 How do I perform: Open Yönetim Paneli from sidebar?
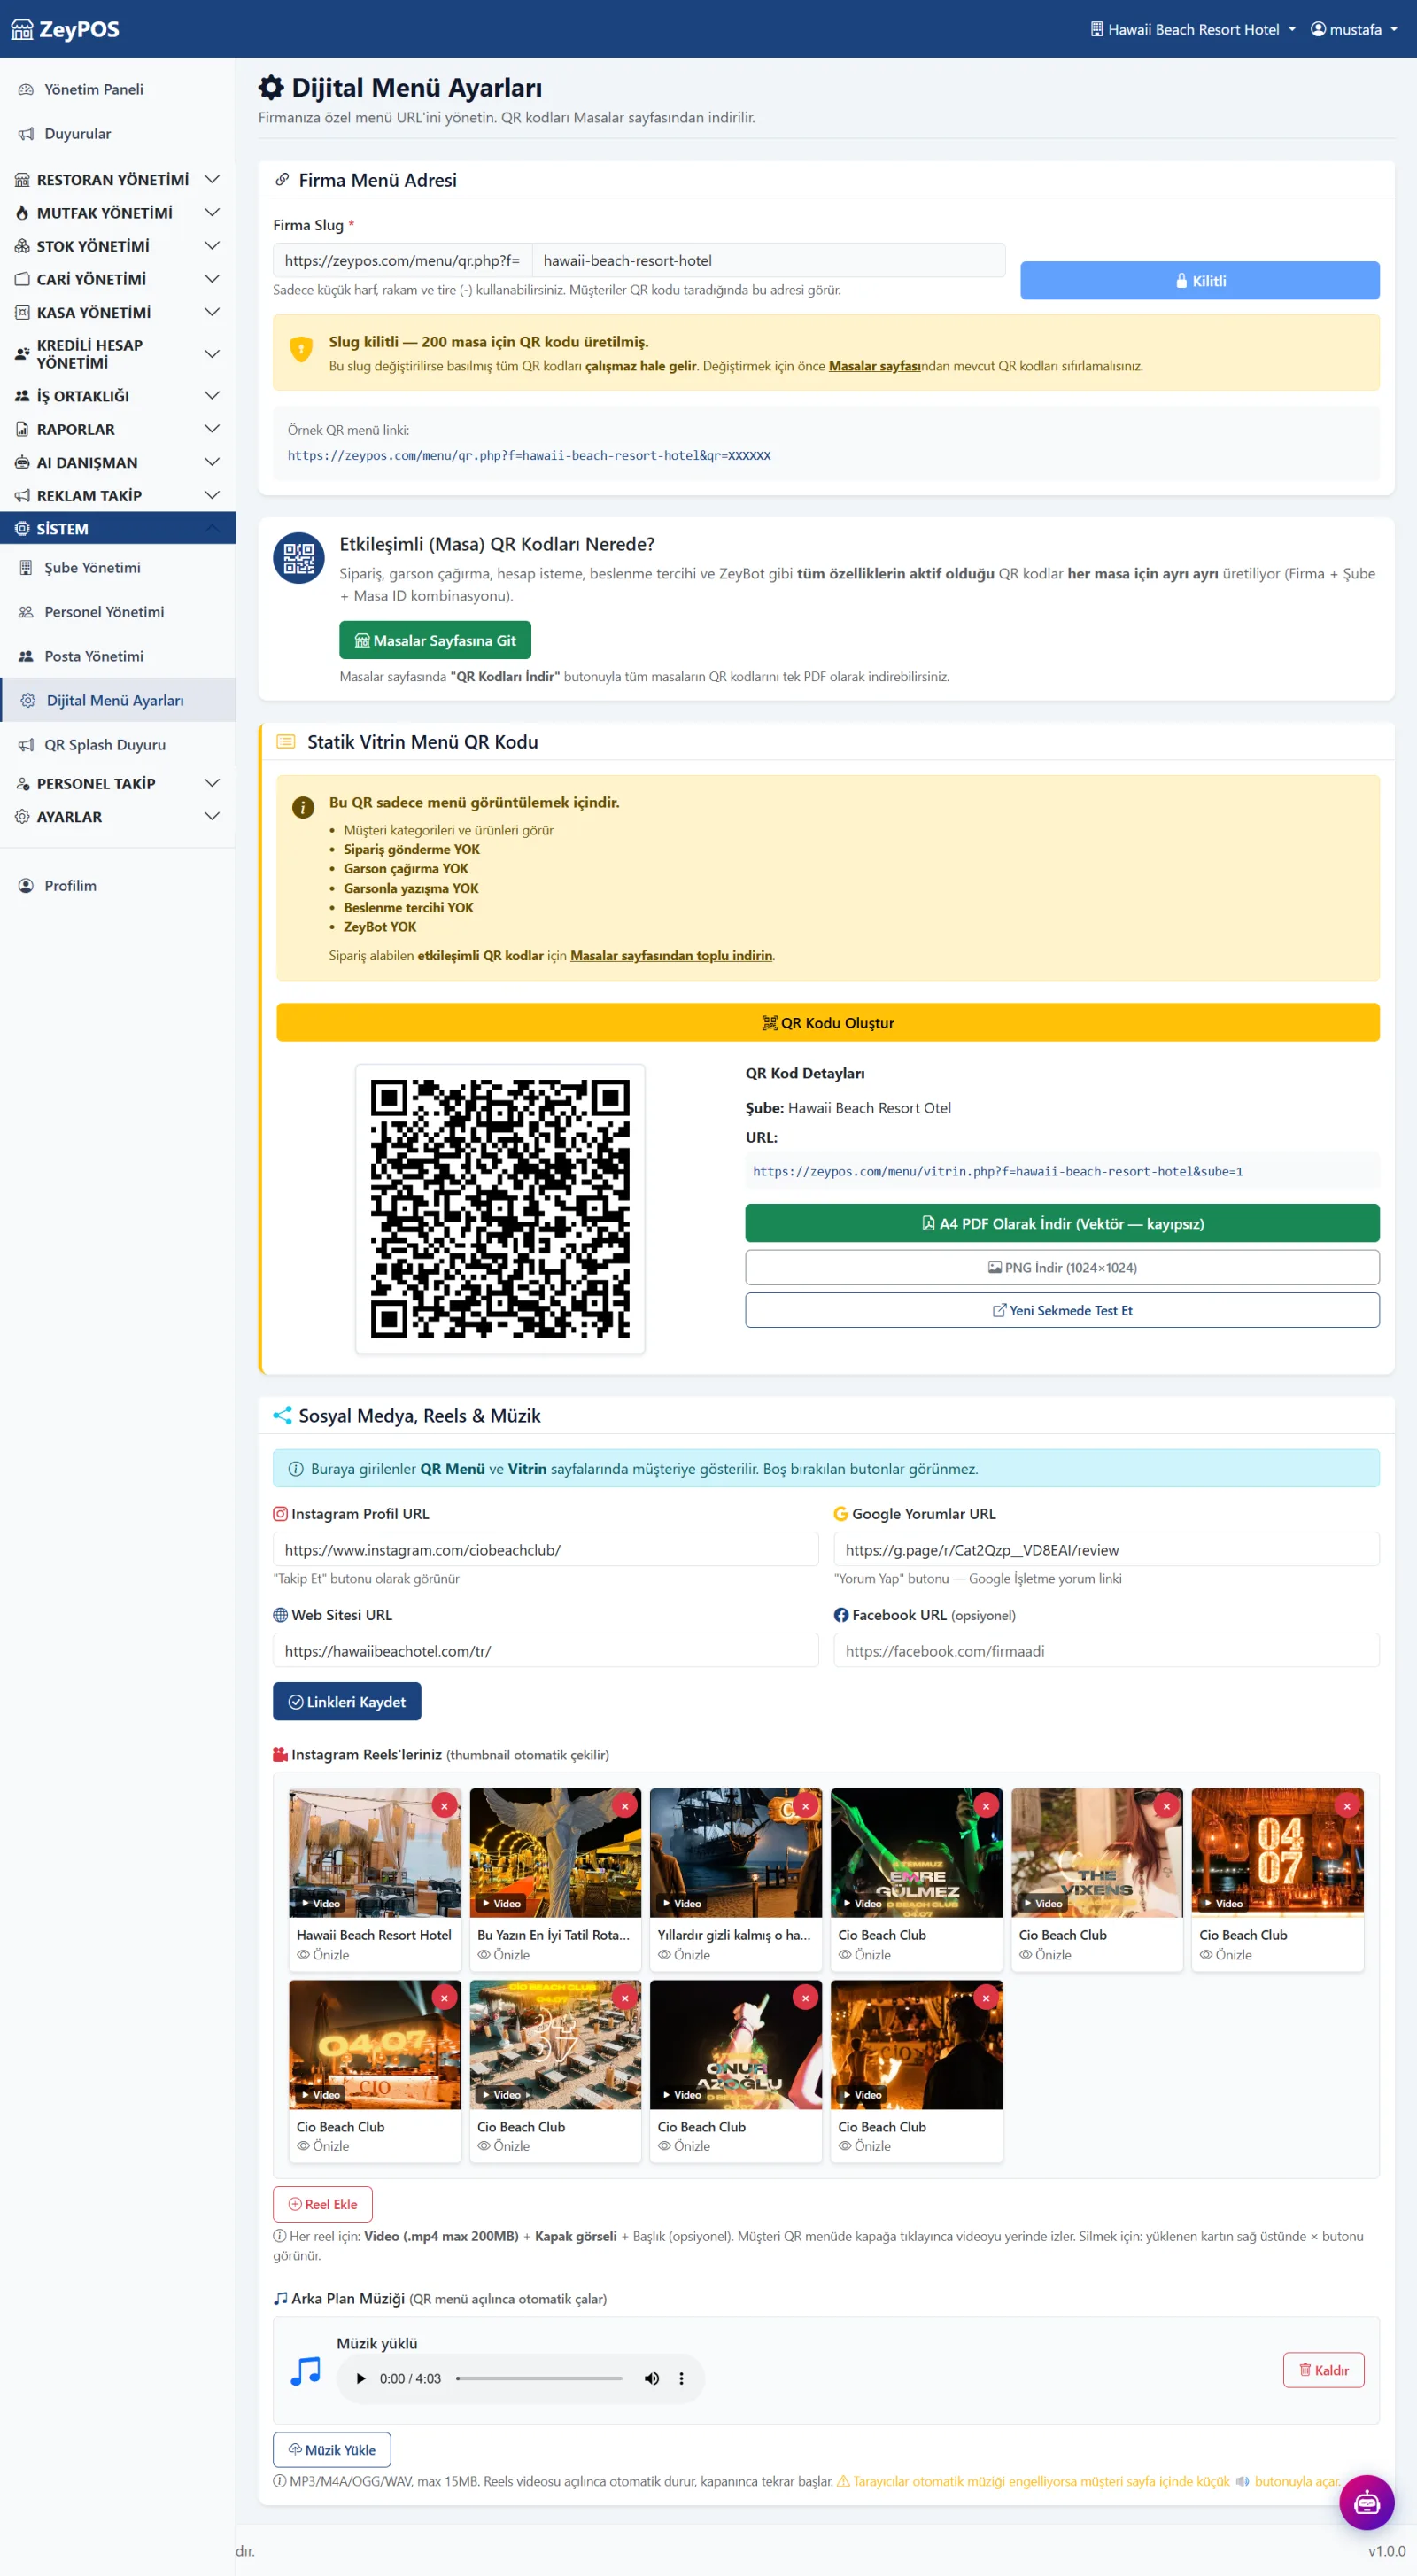pos(118,89)
